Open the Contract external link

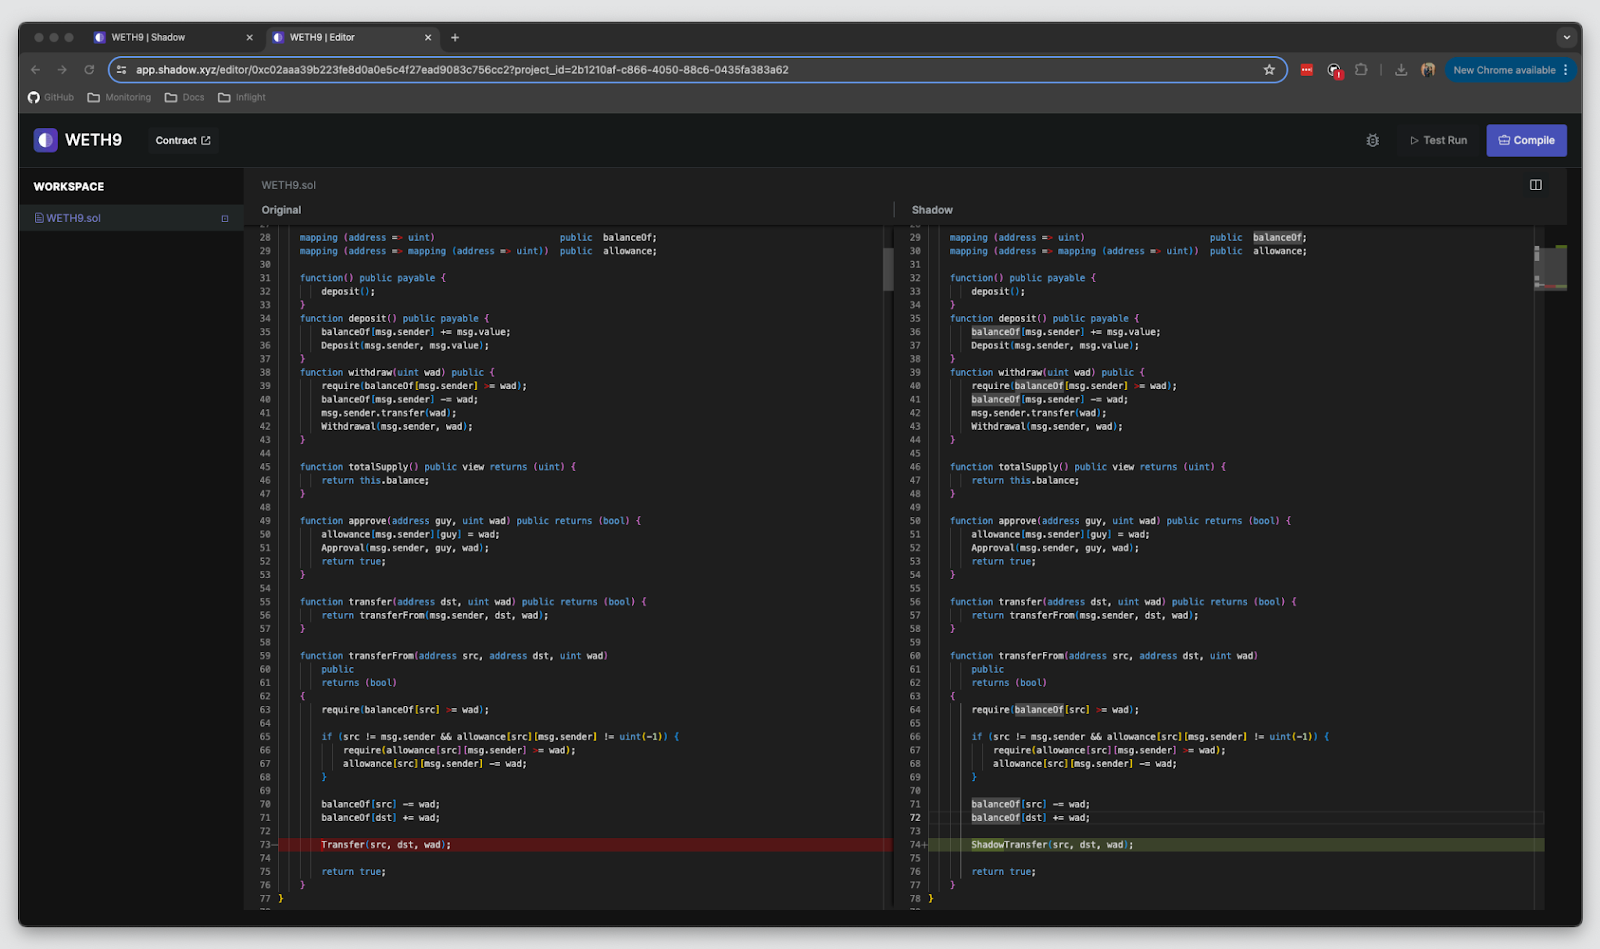(183, 140)
